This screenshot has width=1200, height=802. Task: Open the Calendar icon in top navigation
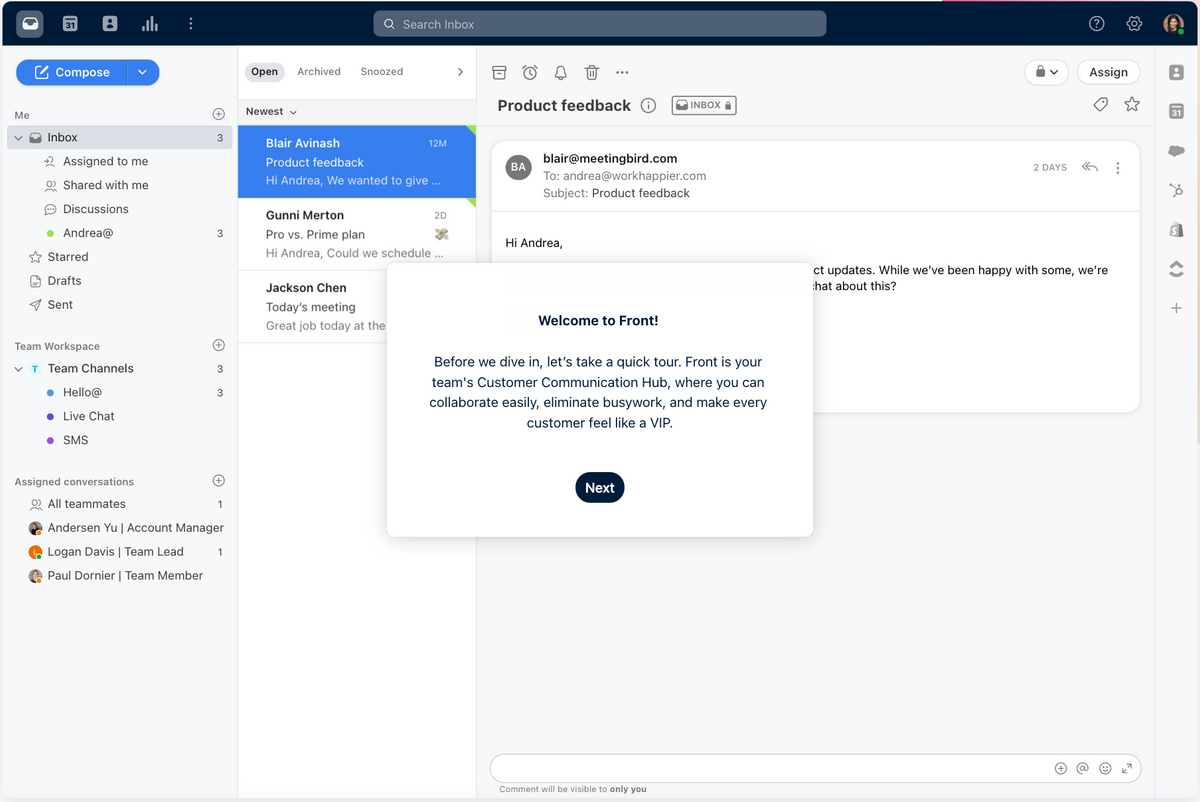[x=70, y=24]
